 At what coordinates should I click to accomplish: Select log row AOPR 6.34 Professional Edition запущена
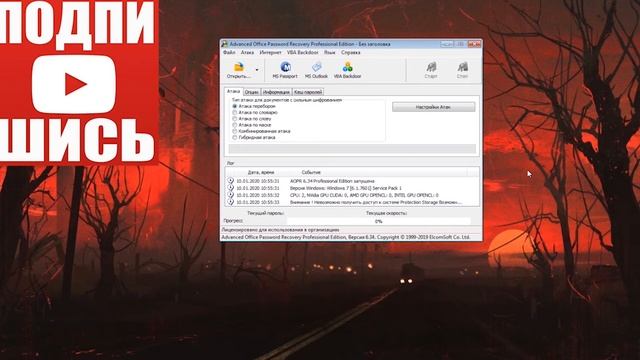click(x=352, y=181)
